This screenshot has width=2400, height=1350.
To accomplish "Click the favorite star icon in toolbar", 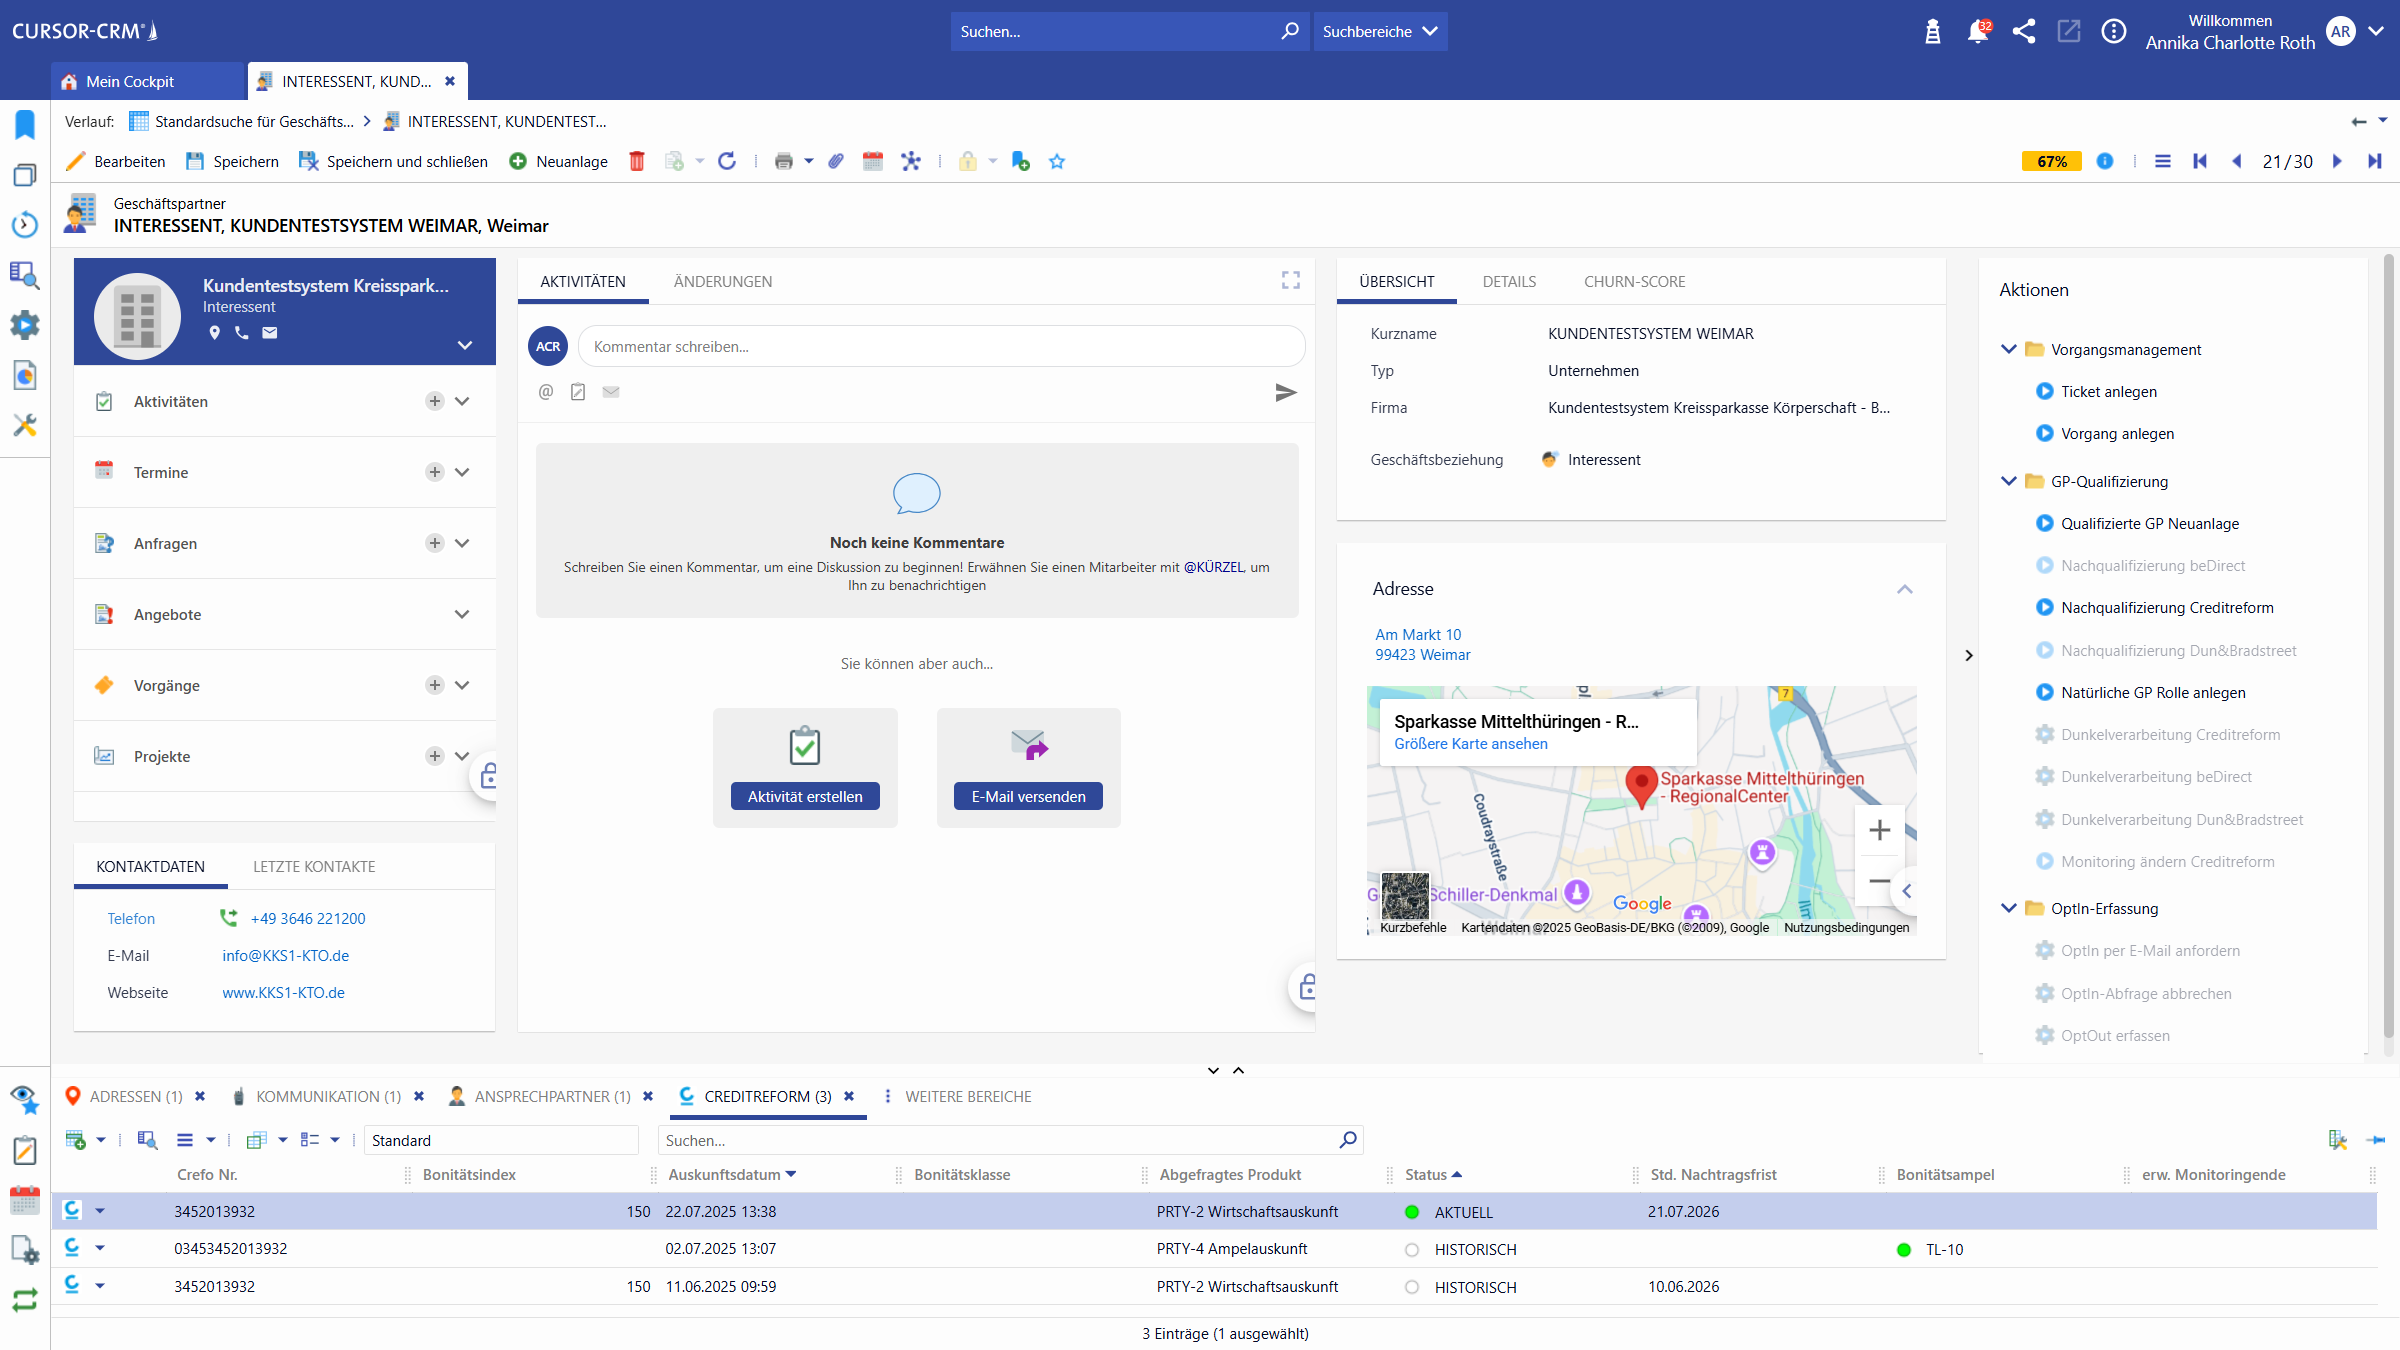I will 1057,161.
